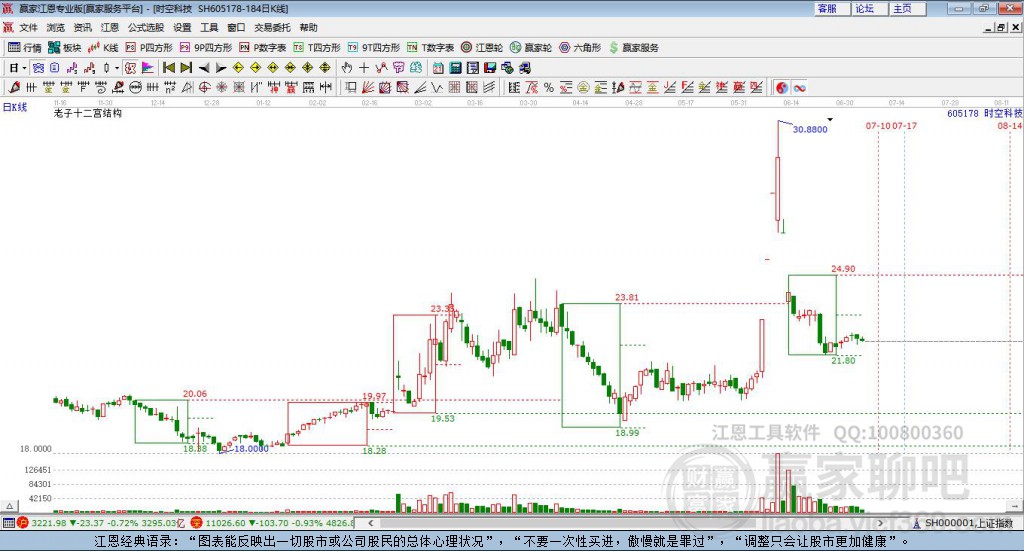The height and width of the screenshot is (551, 1024).
Task: Click the save floppy disk icon
Action: pyautogui.click(x=490, y=68)
